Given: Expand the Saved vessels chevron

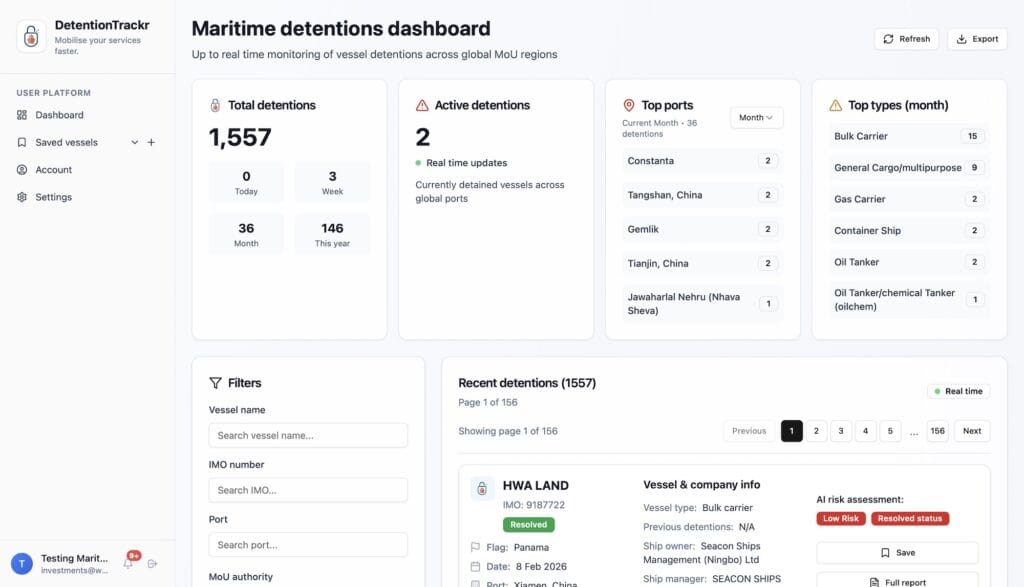Looking at the screenshot, I should (x=135, y=142).
